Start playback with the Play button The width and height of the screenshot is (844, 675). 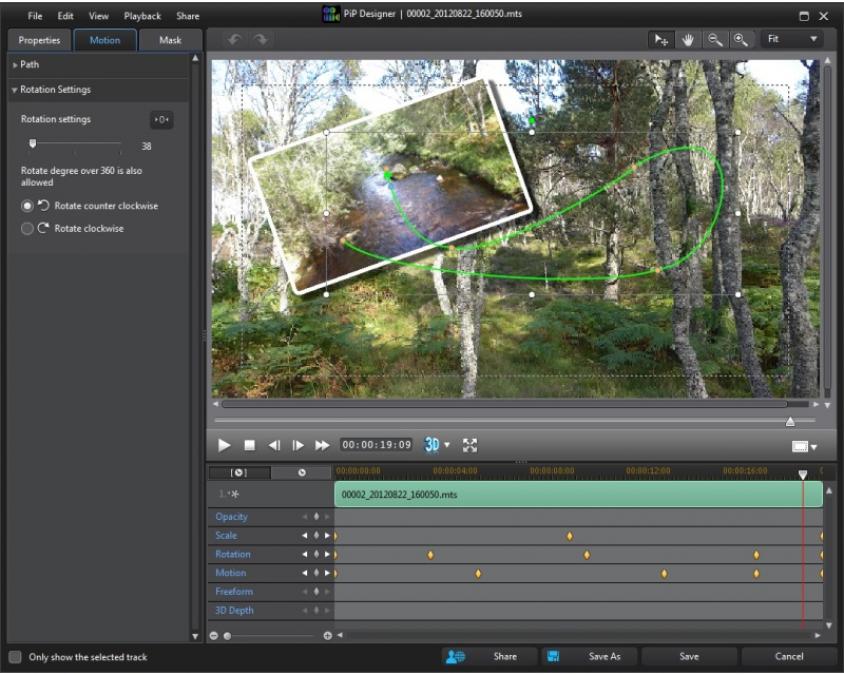pyautogui.click(x=224, y=445)
